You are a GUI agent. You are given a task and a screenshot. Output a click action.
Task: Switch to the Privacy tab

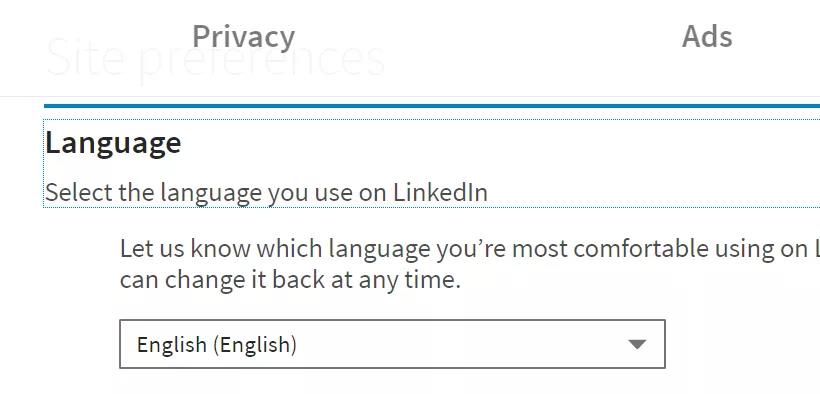tap(244, 37)
